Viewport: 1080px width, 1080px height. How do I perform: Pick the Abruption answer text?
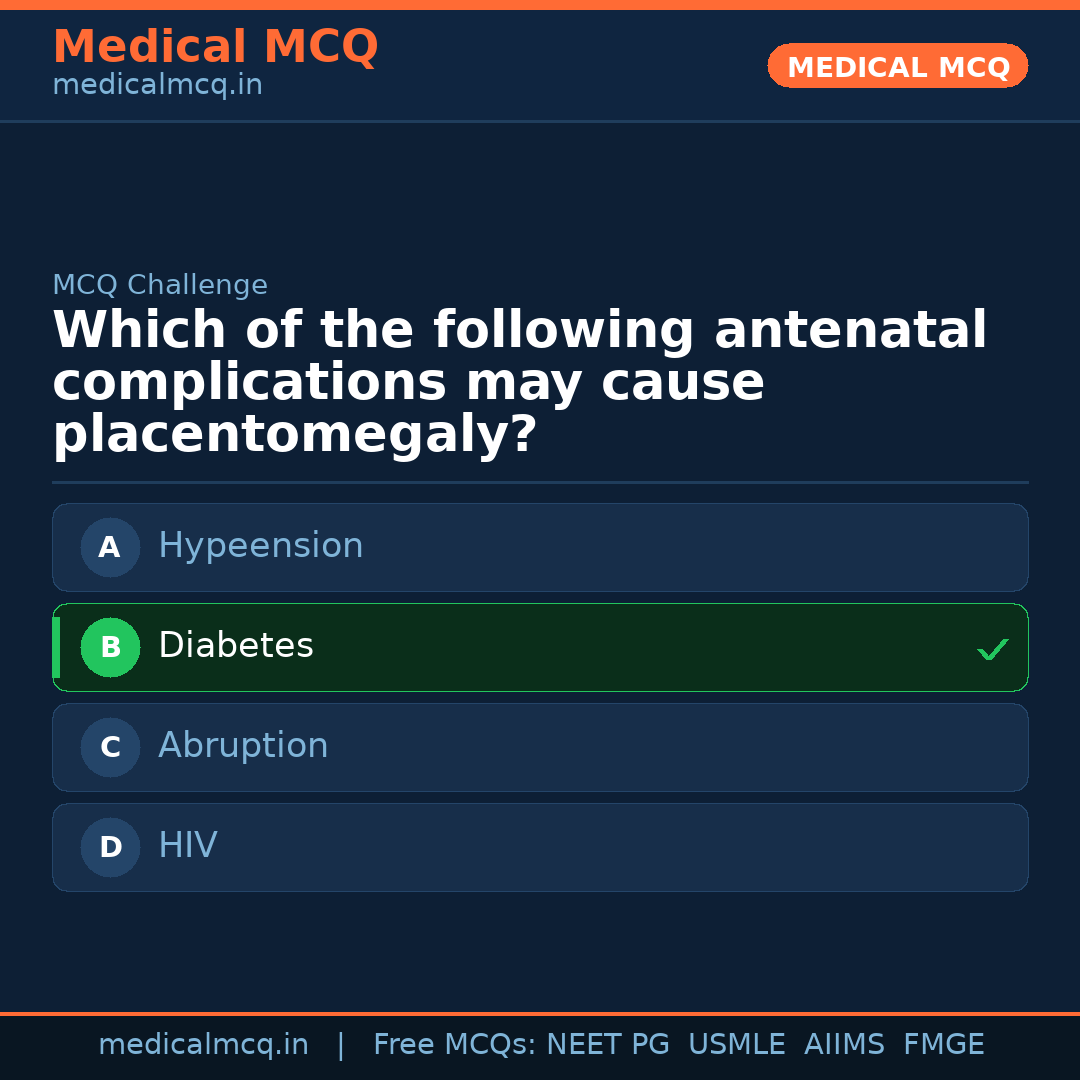click(x=243, y=746)
